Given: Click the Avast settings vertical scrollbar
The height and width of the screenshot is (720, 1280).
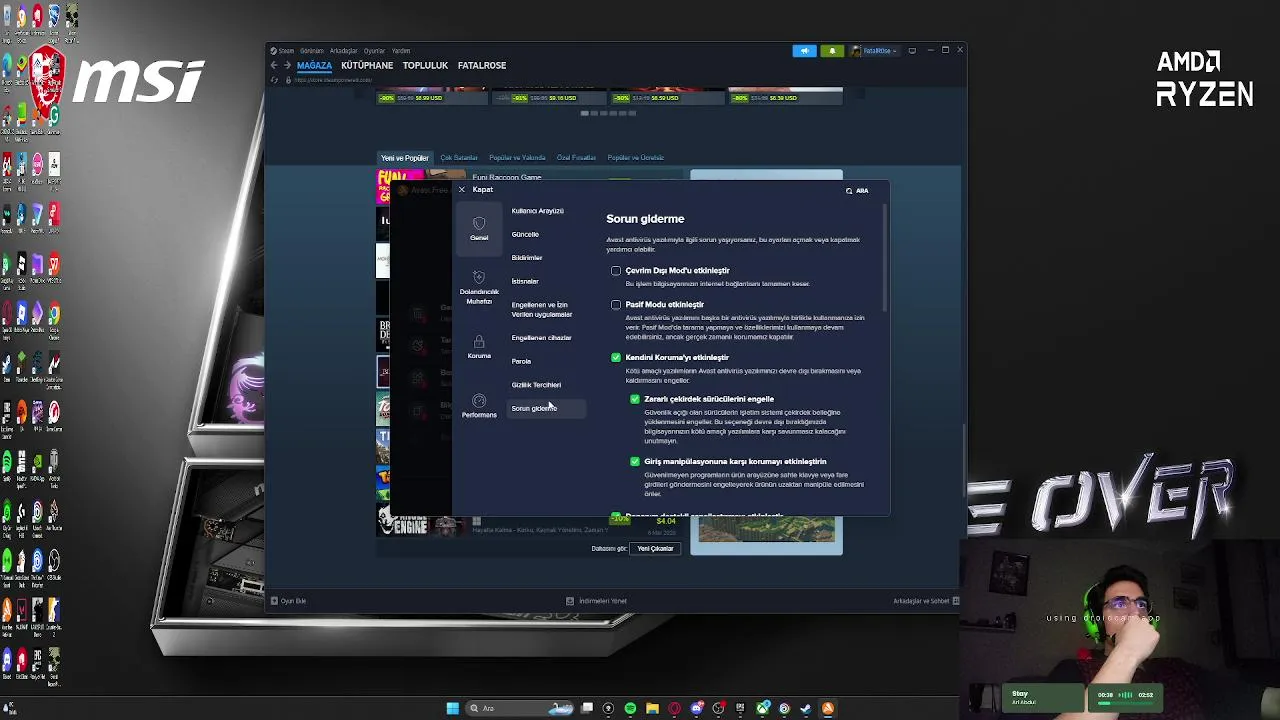Looking at the screenshot, I should point(885,258).
